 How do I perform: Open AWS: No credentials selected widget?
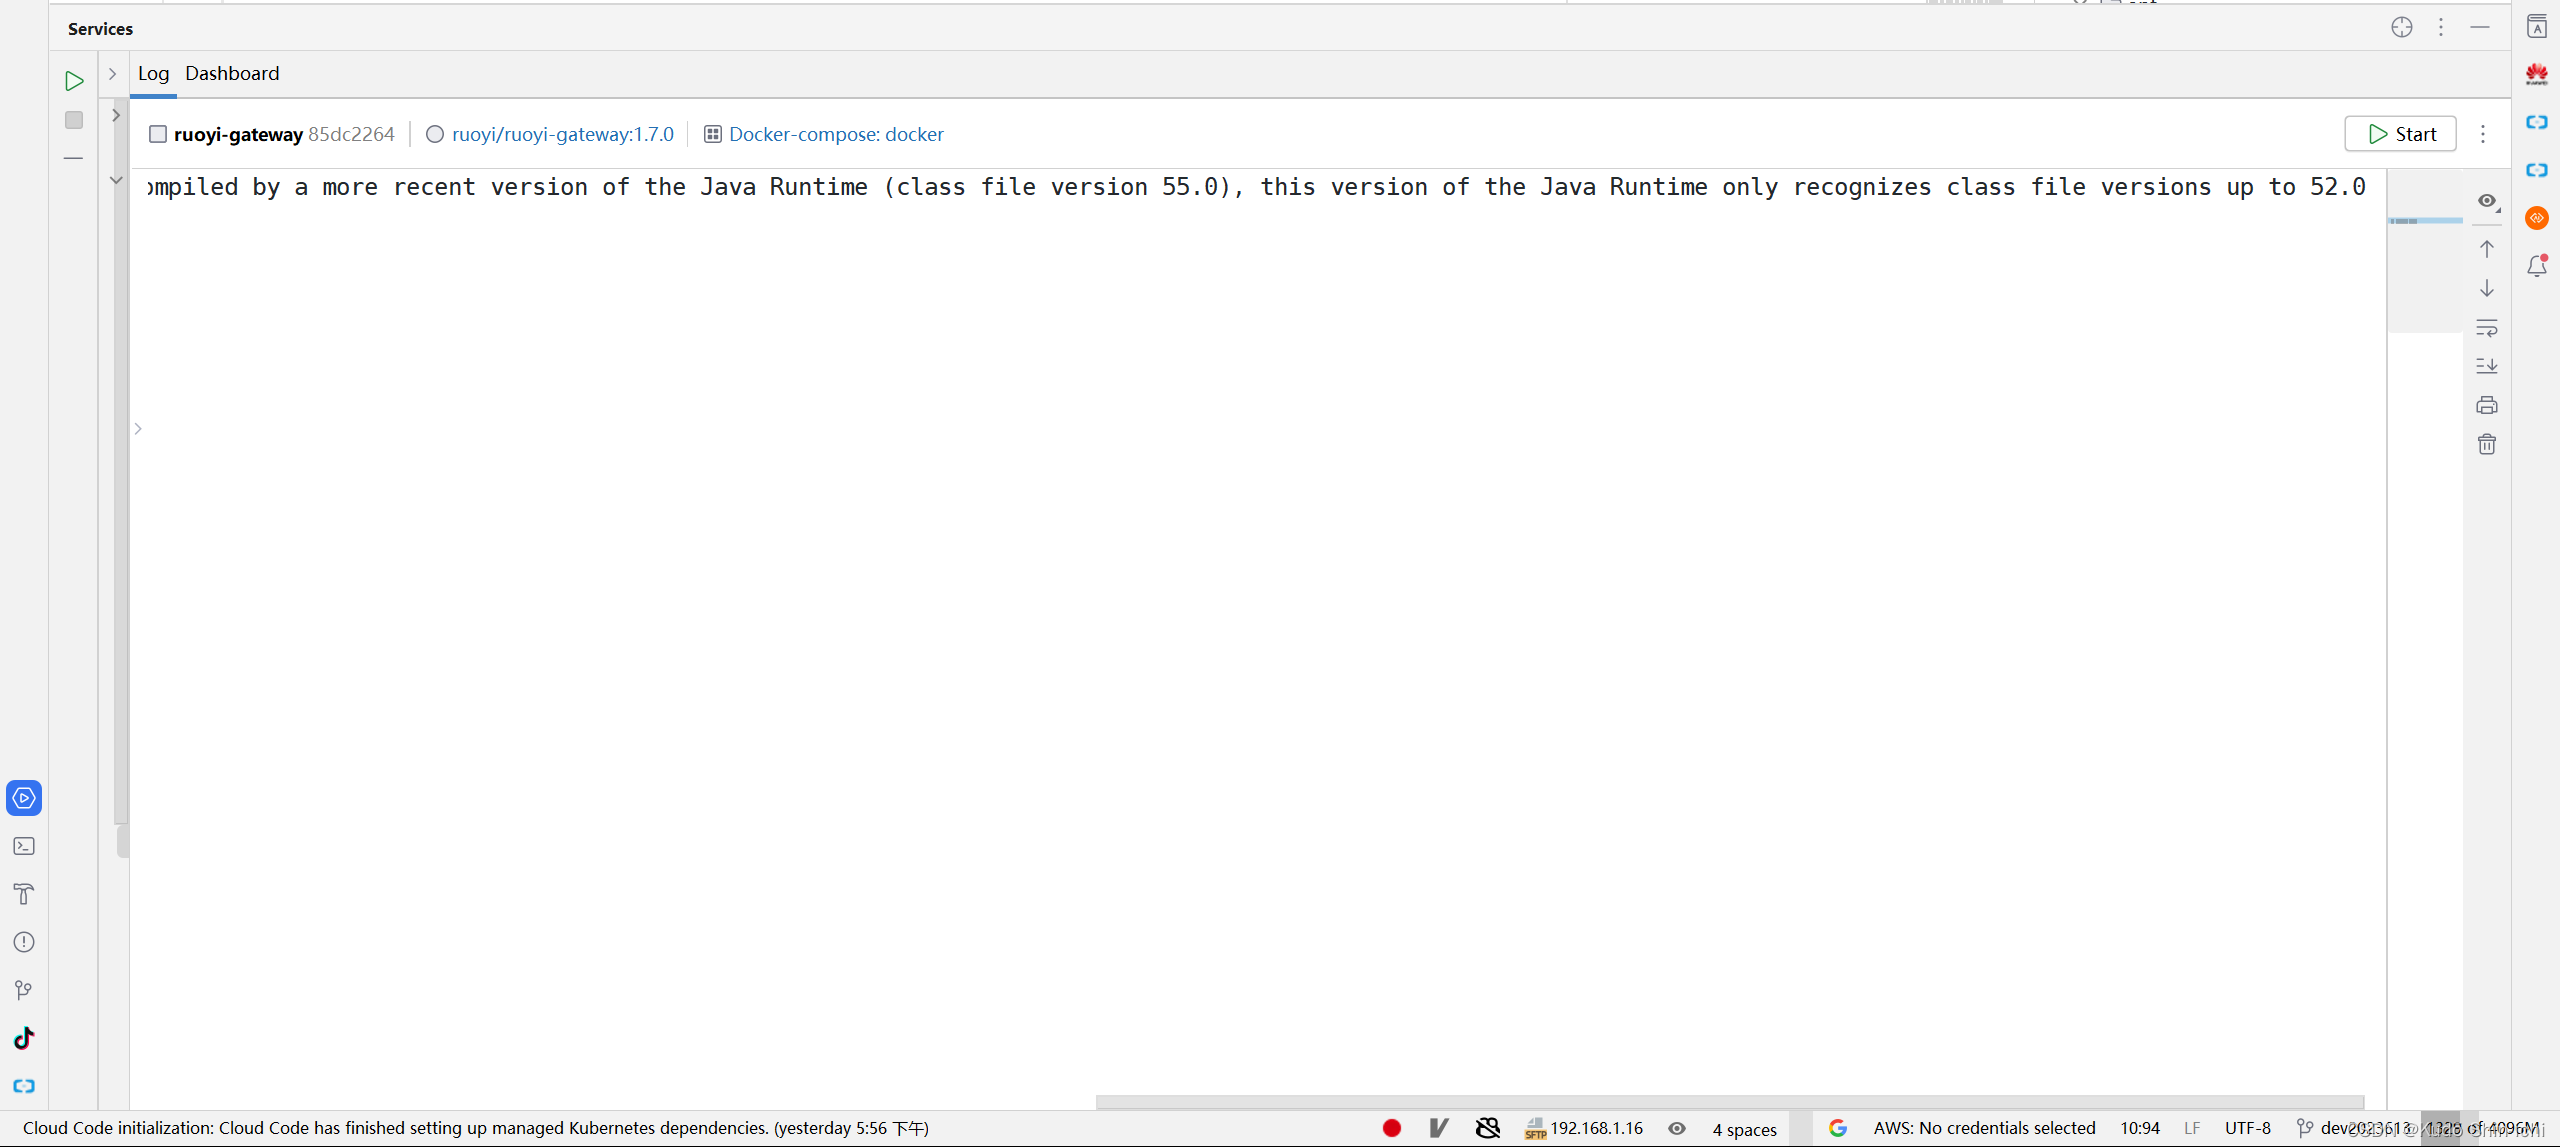pos(1985,1128)
